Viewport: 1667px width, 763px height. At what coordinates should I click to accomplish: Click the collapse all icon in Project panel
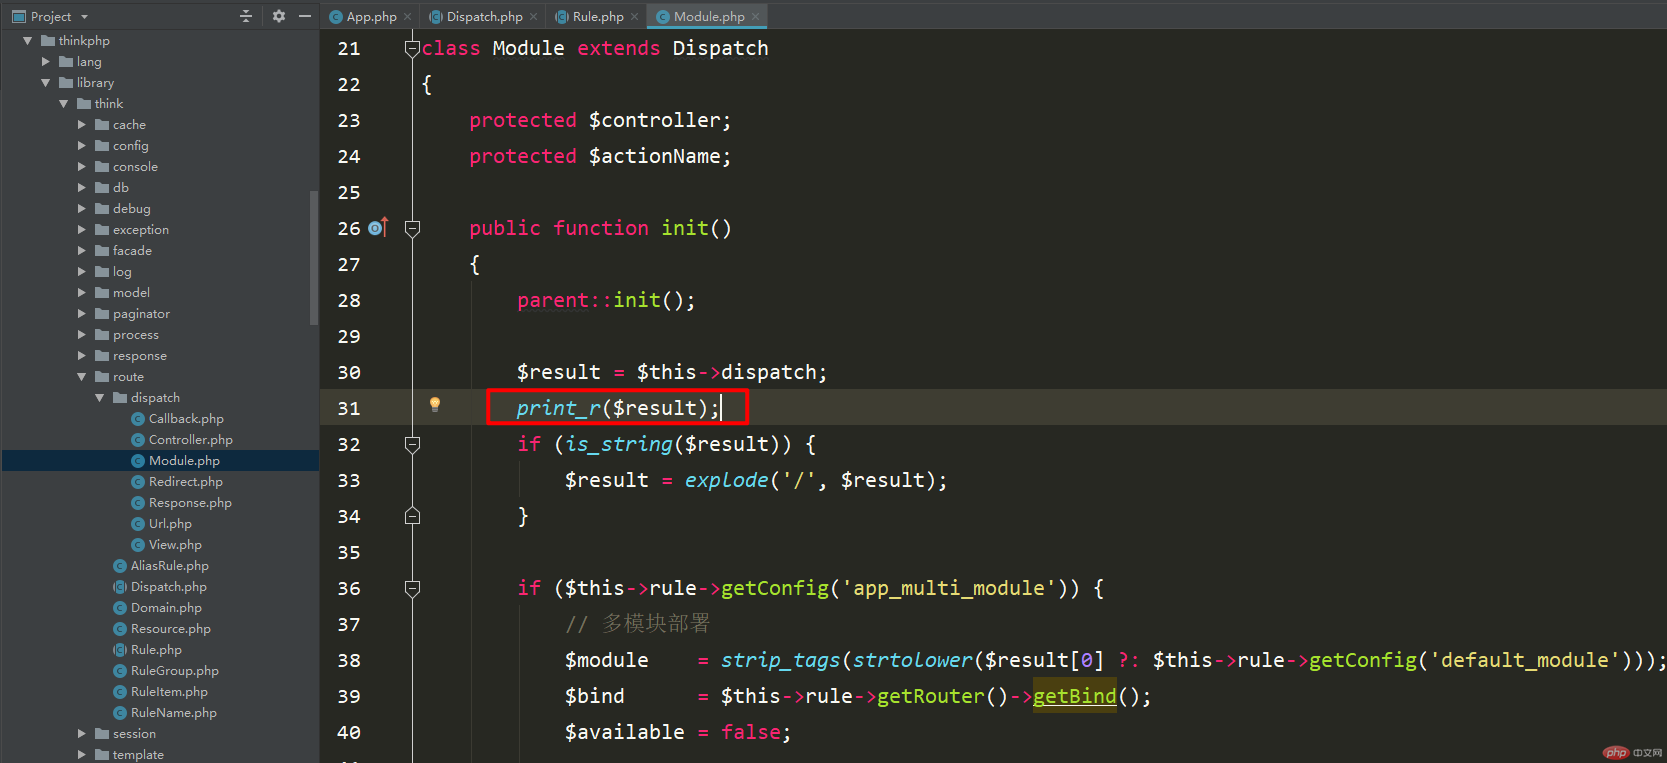(246, 16)
